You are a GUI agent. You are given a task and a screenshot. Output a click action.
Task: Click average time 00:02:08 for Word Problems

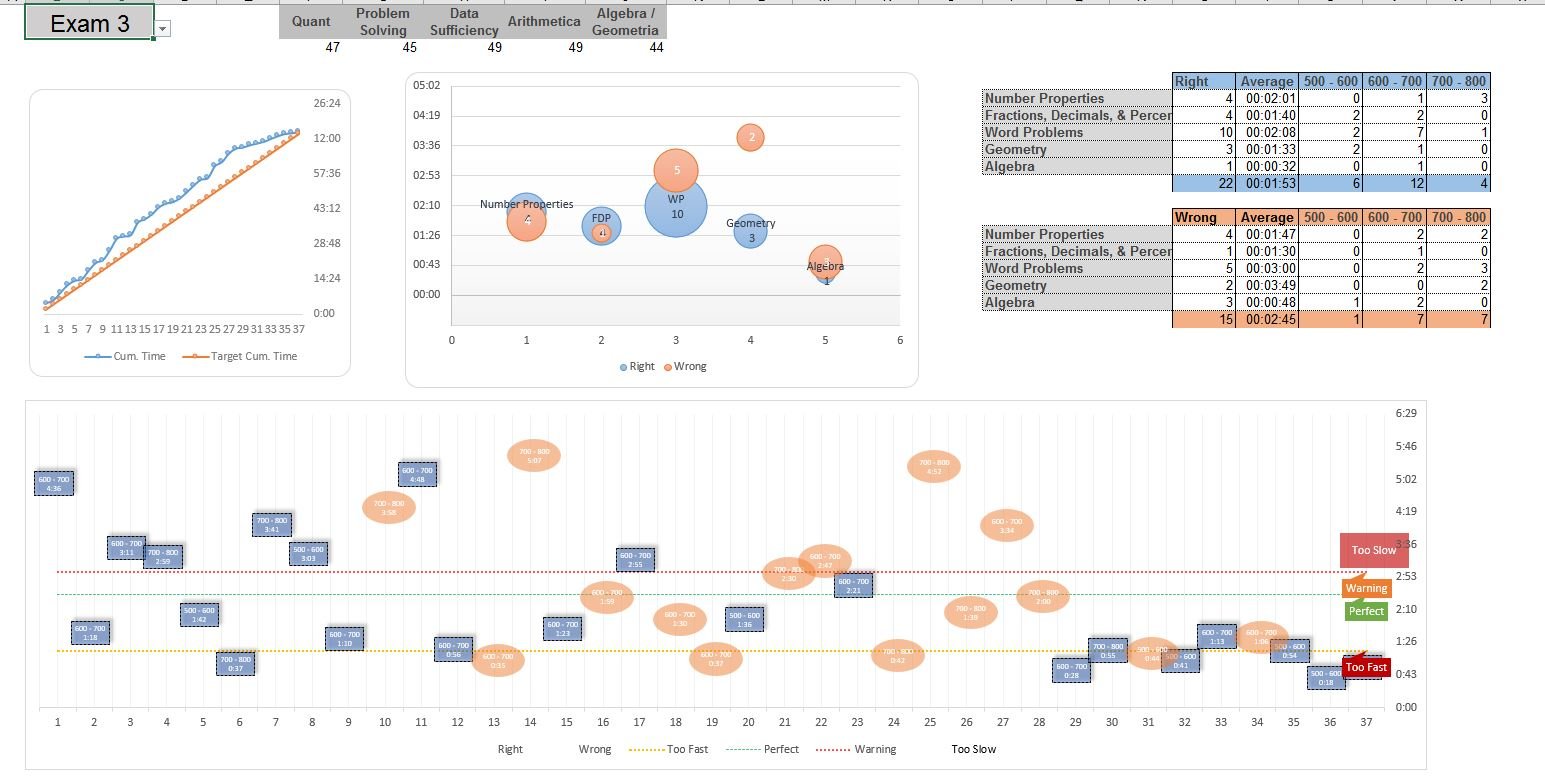coord(1266,132)
